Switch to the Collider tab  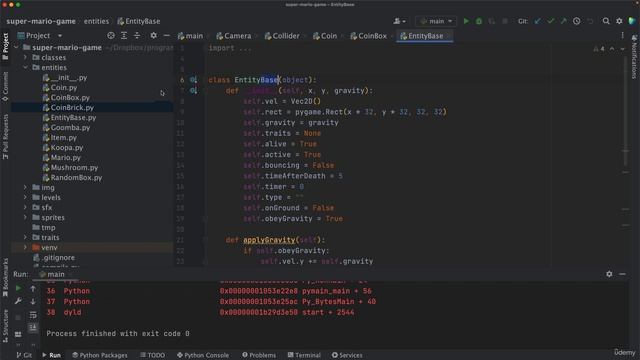(x=282, y=36)
